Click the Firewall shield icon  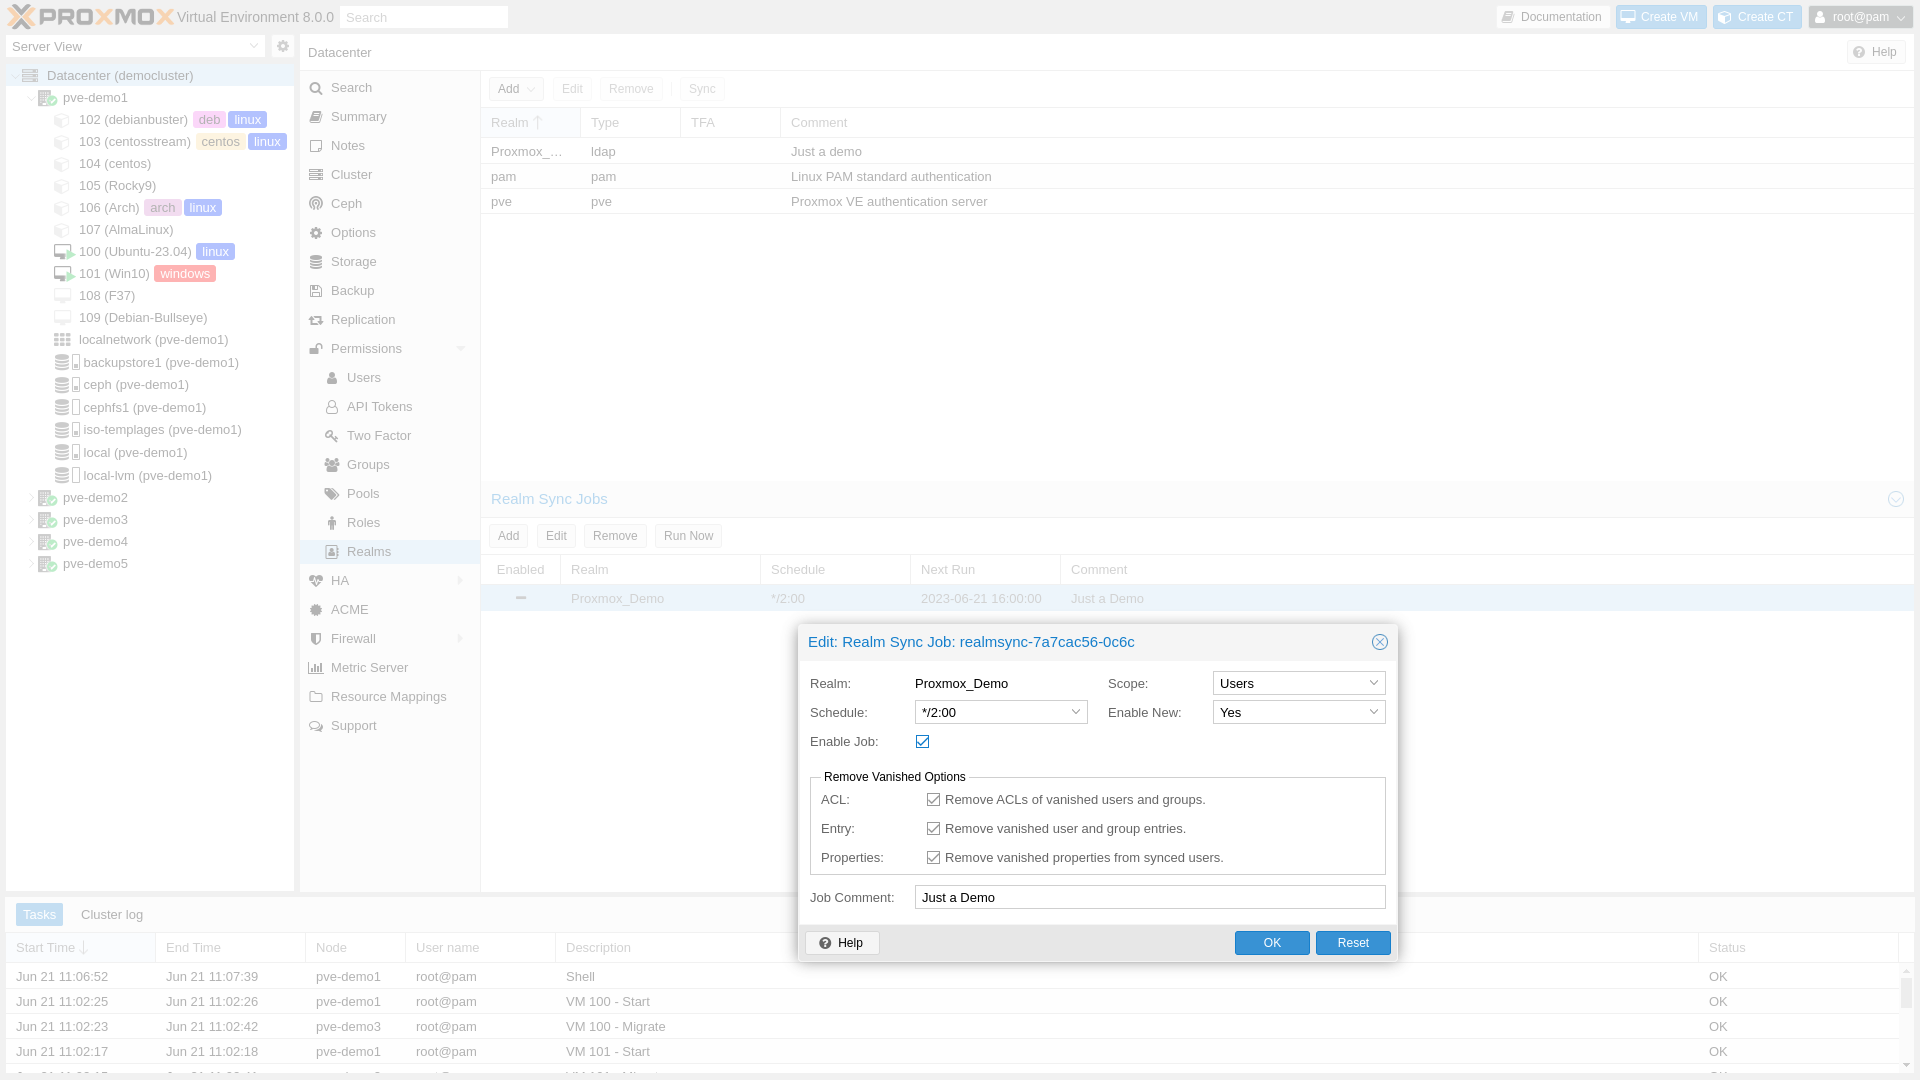pyautogui.click(x=316, y=639)
